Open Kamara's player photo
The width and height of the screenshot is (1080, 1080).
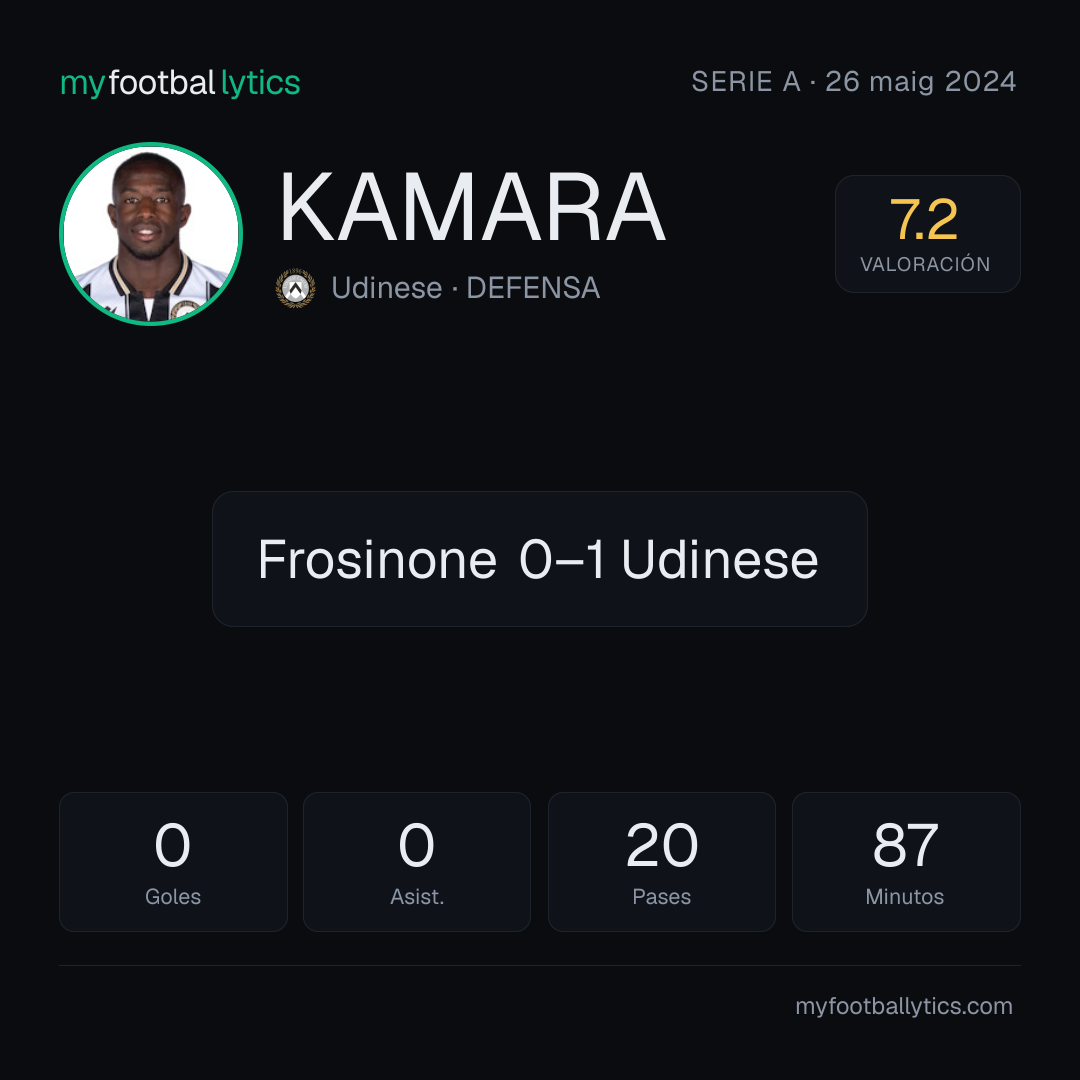click(x=151, y=233)
